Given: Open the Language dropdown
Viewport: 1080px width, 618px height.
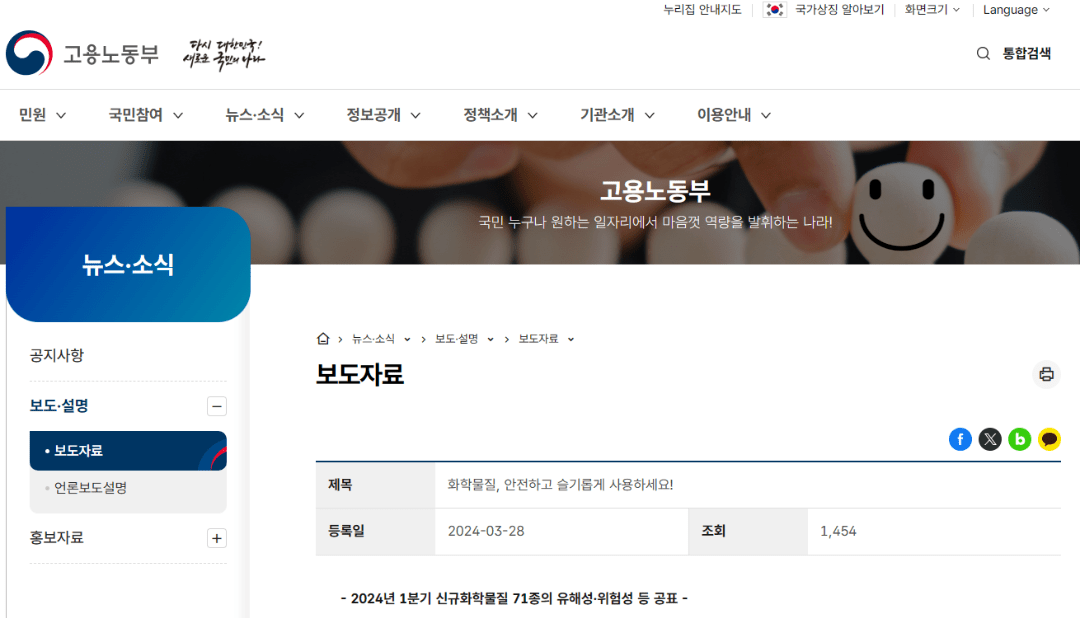Looking at the screenshot, I should tap(1016, 10).
